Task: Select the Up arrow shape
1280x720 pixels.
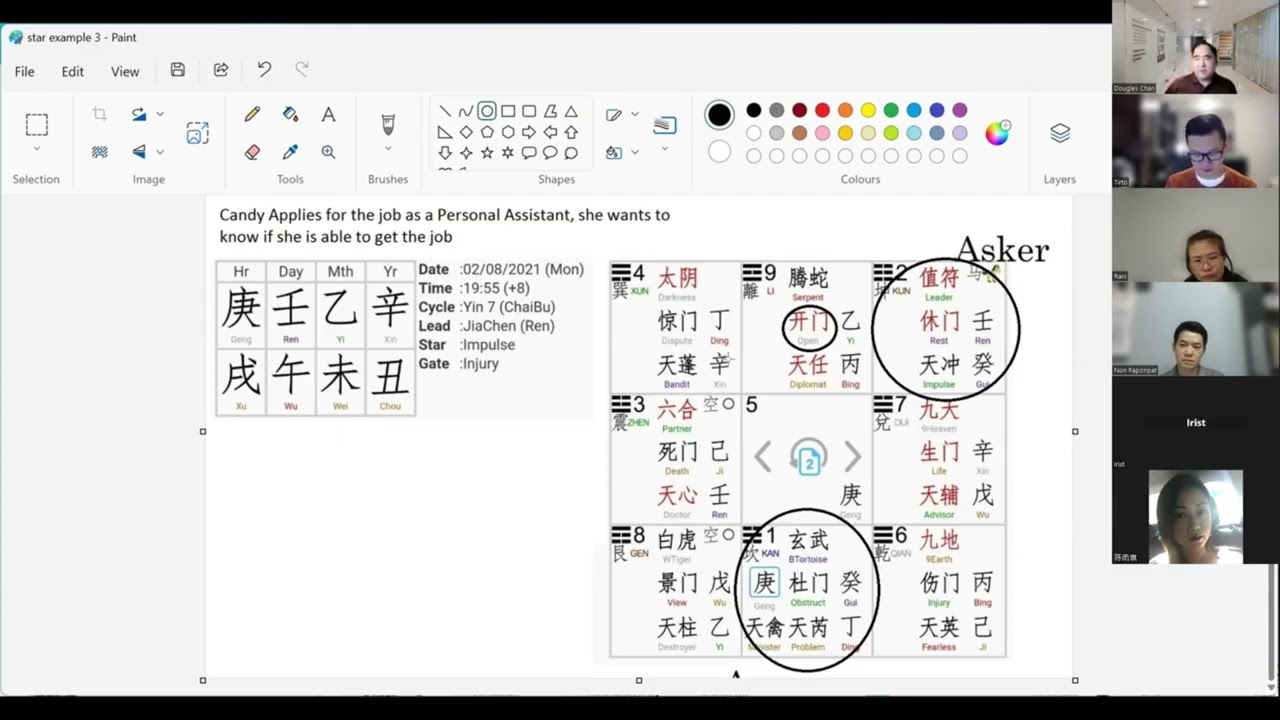Action: tap(571, 132)
